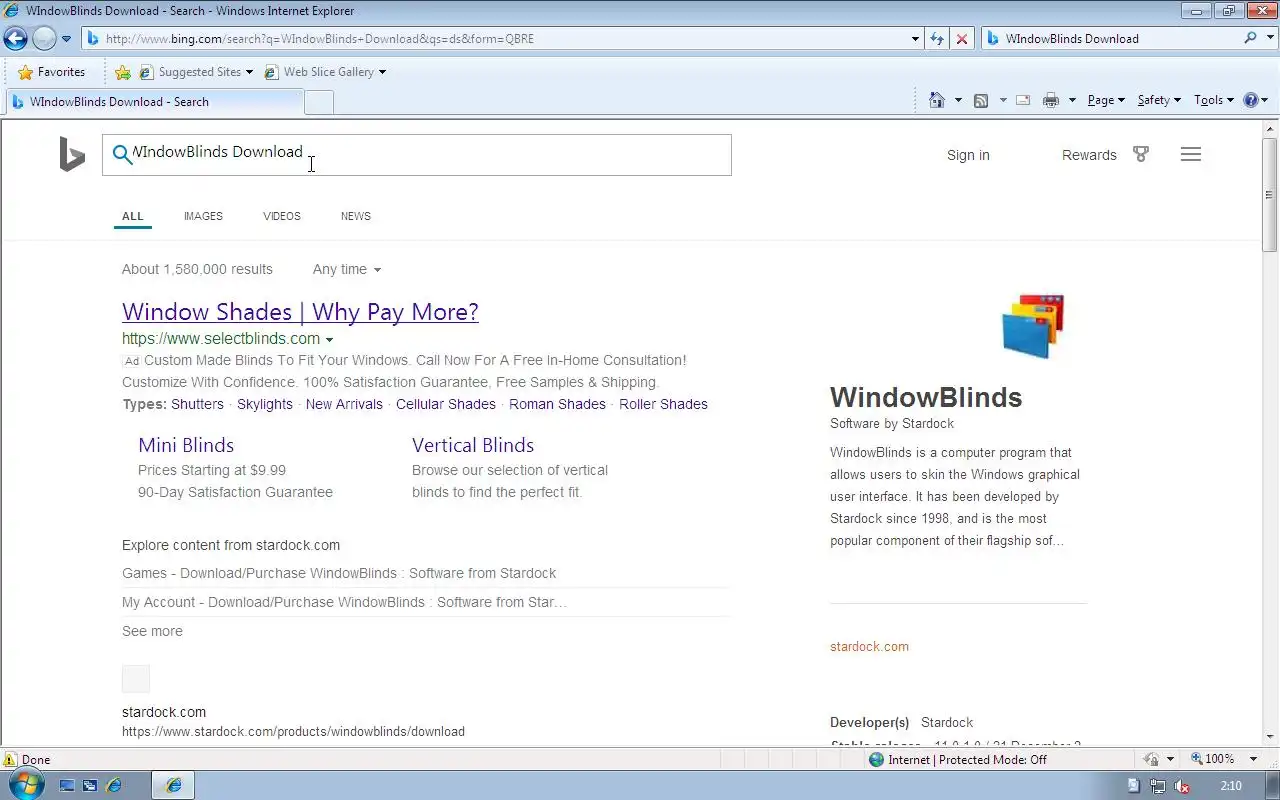This screenshot has height=800, width=1280.
Task: Open the Any time filter dropdown
Action: pyautogui.click(x=346, y=269)
